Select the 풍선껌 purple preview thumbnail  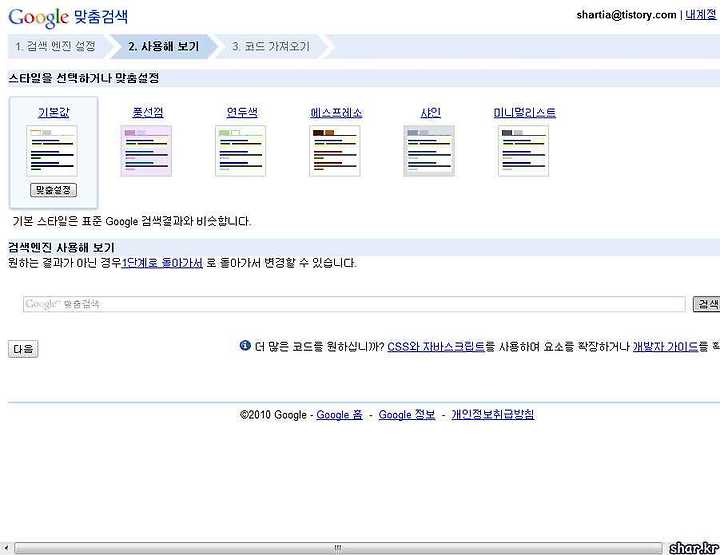point(146,151)
